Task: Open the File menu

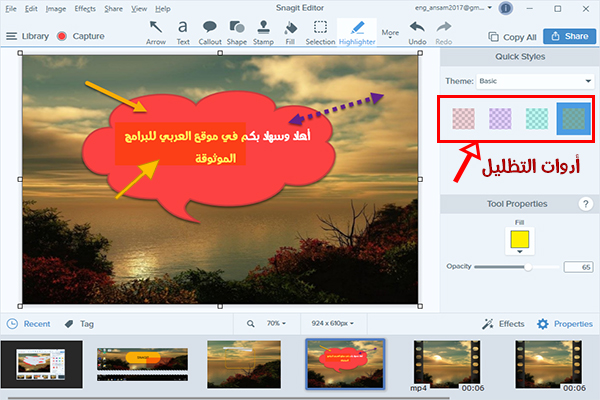Action: coord(11,9)
